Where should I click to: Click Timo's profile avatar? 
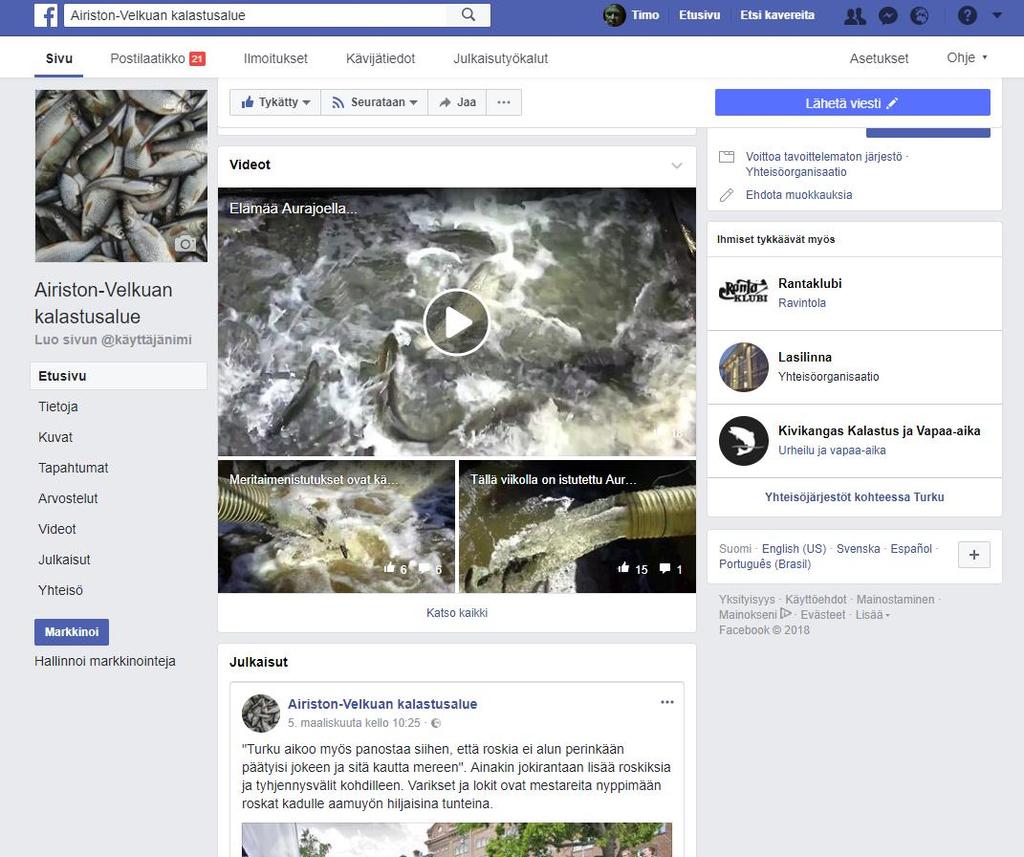point(614,15)
